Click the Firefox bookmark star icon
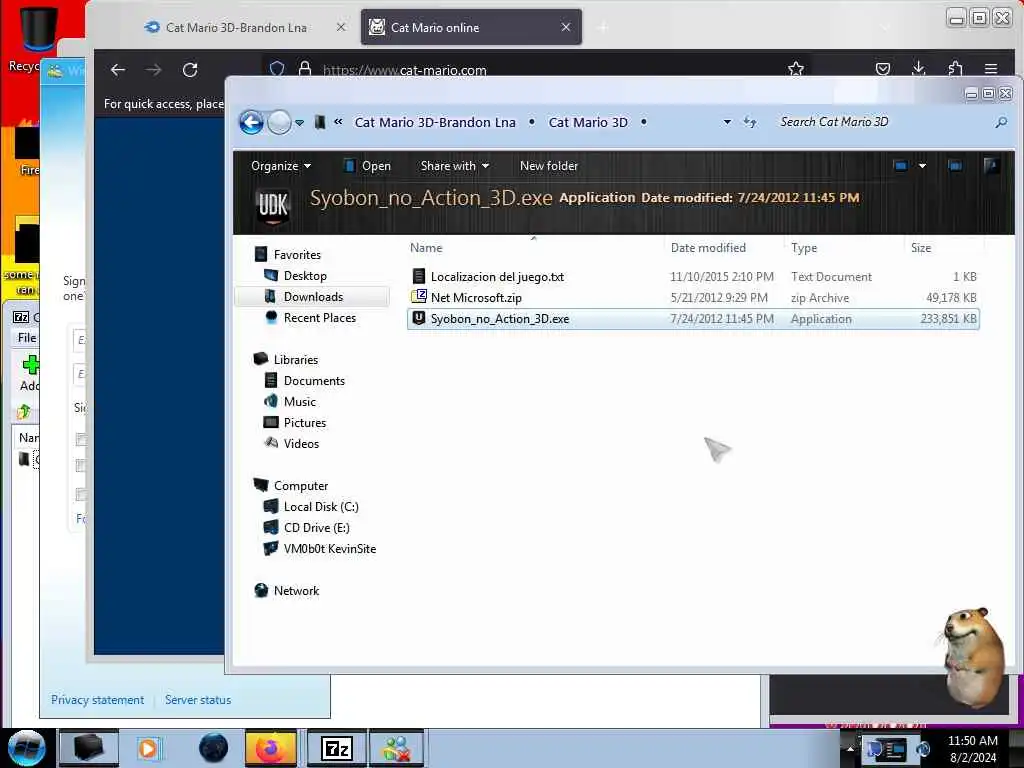Viewport: 1024px width, 768px height. point(795,69)
